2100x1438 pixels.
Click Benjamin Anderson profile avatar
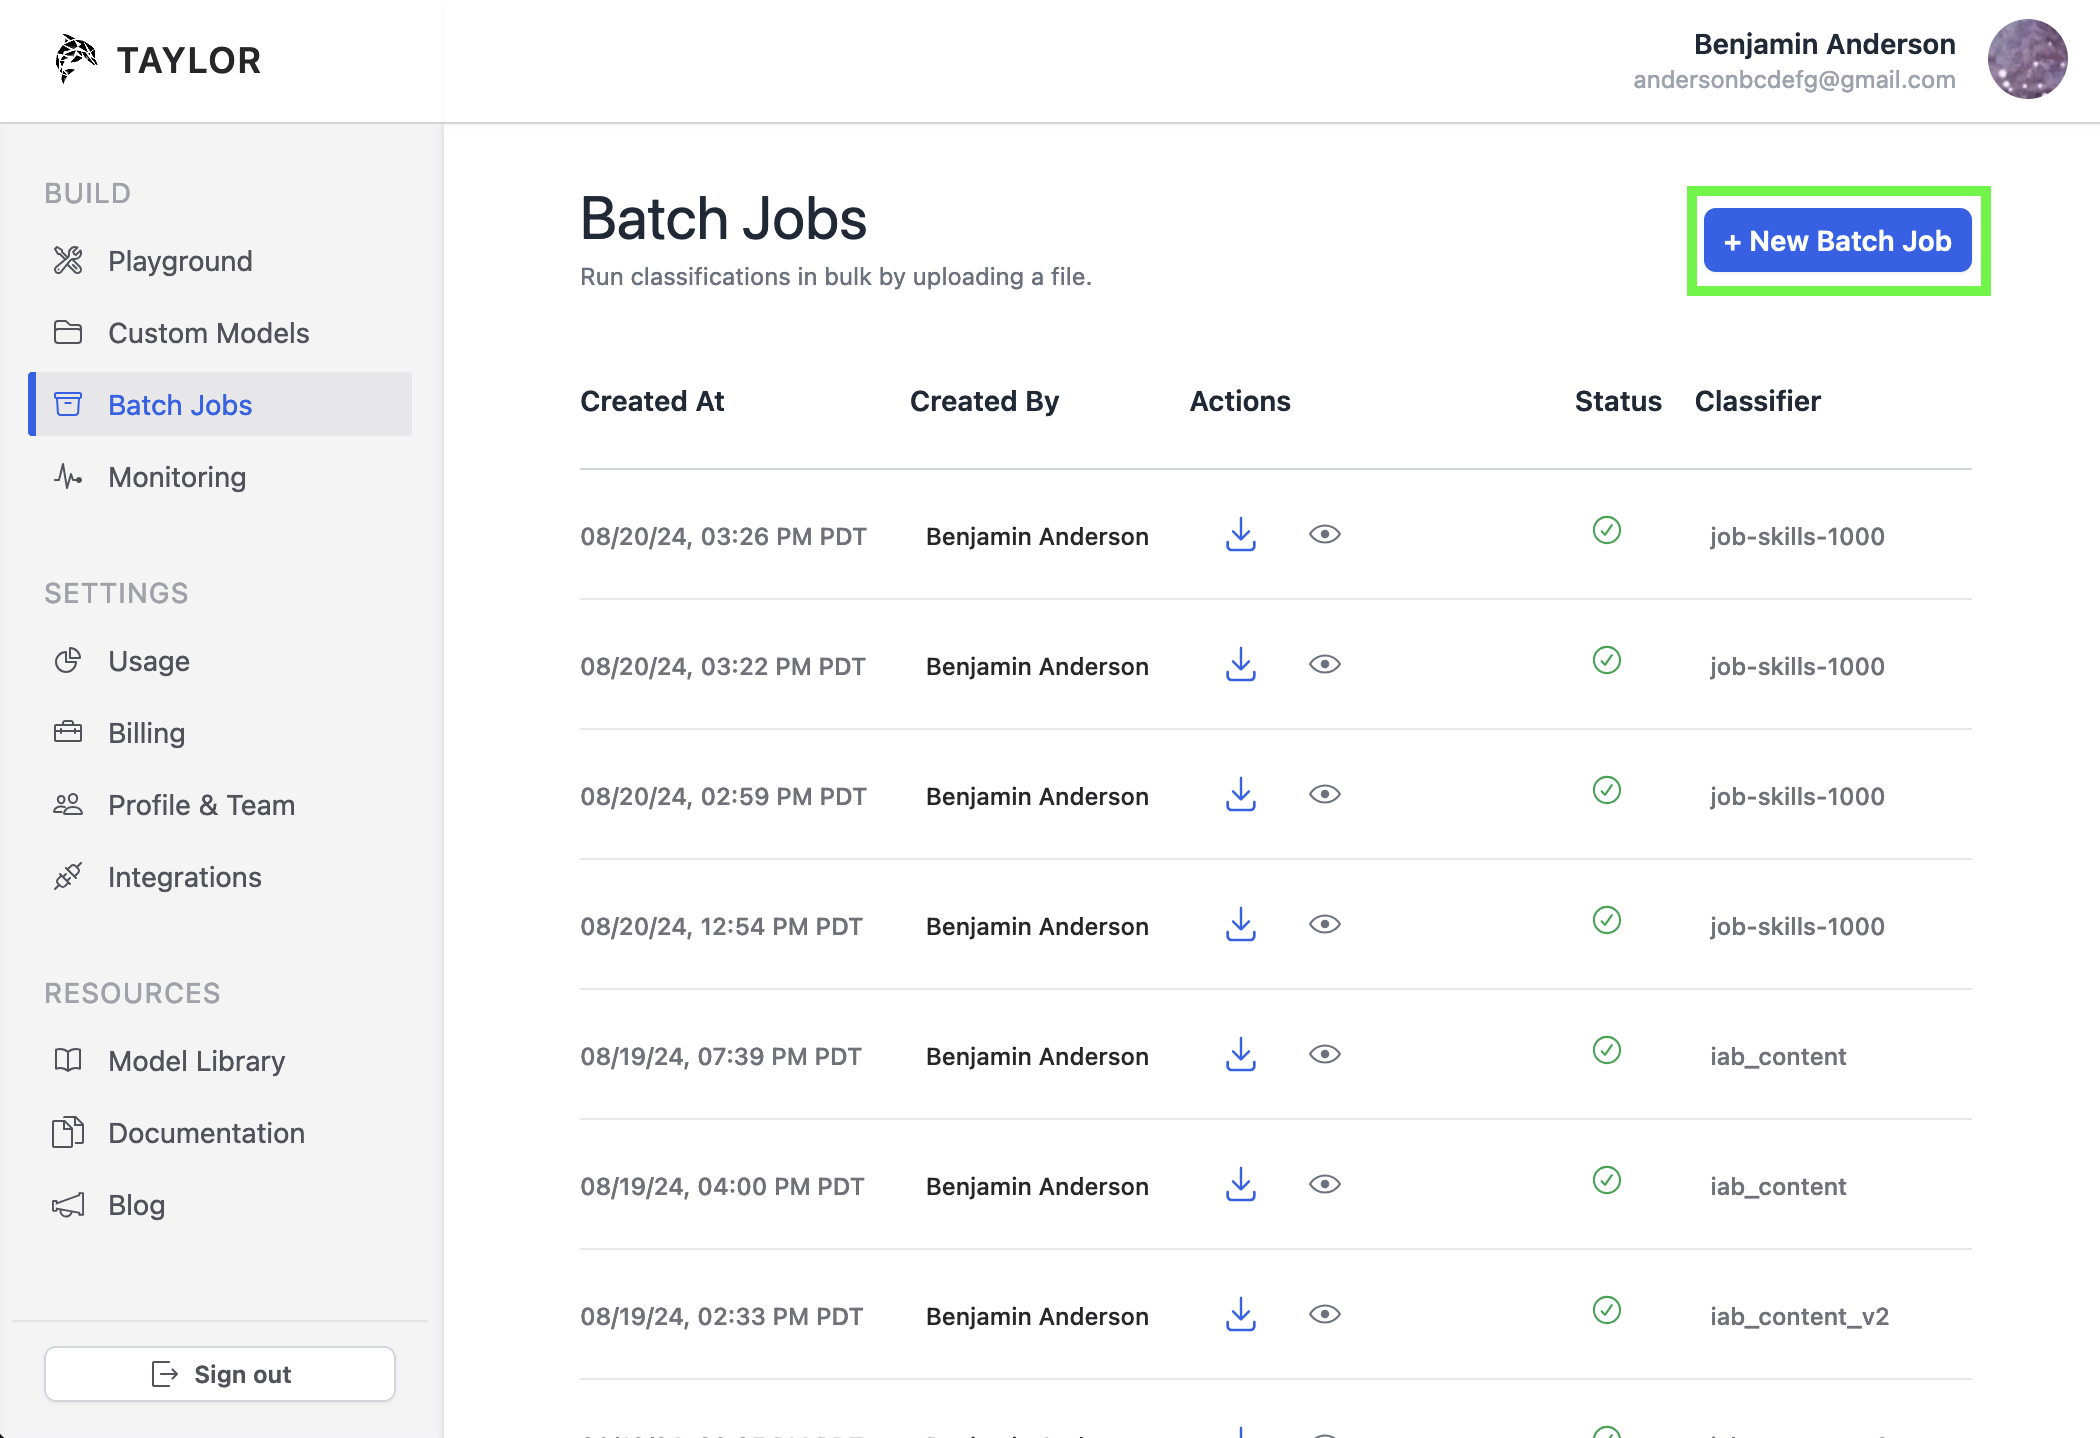(2027, 59)
